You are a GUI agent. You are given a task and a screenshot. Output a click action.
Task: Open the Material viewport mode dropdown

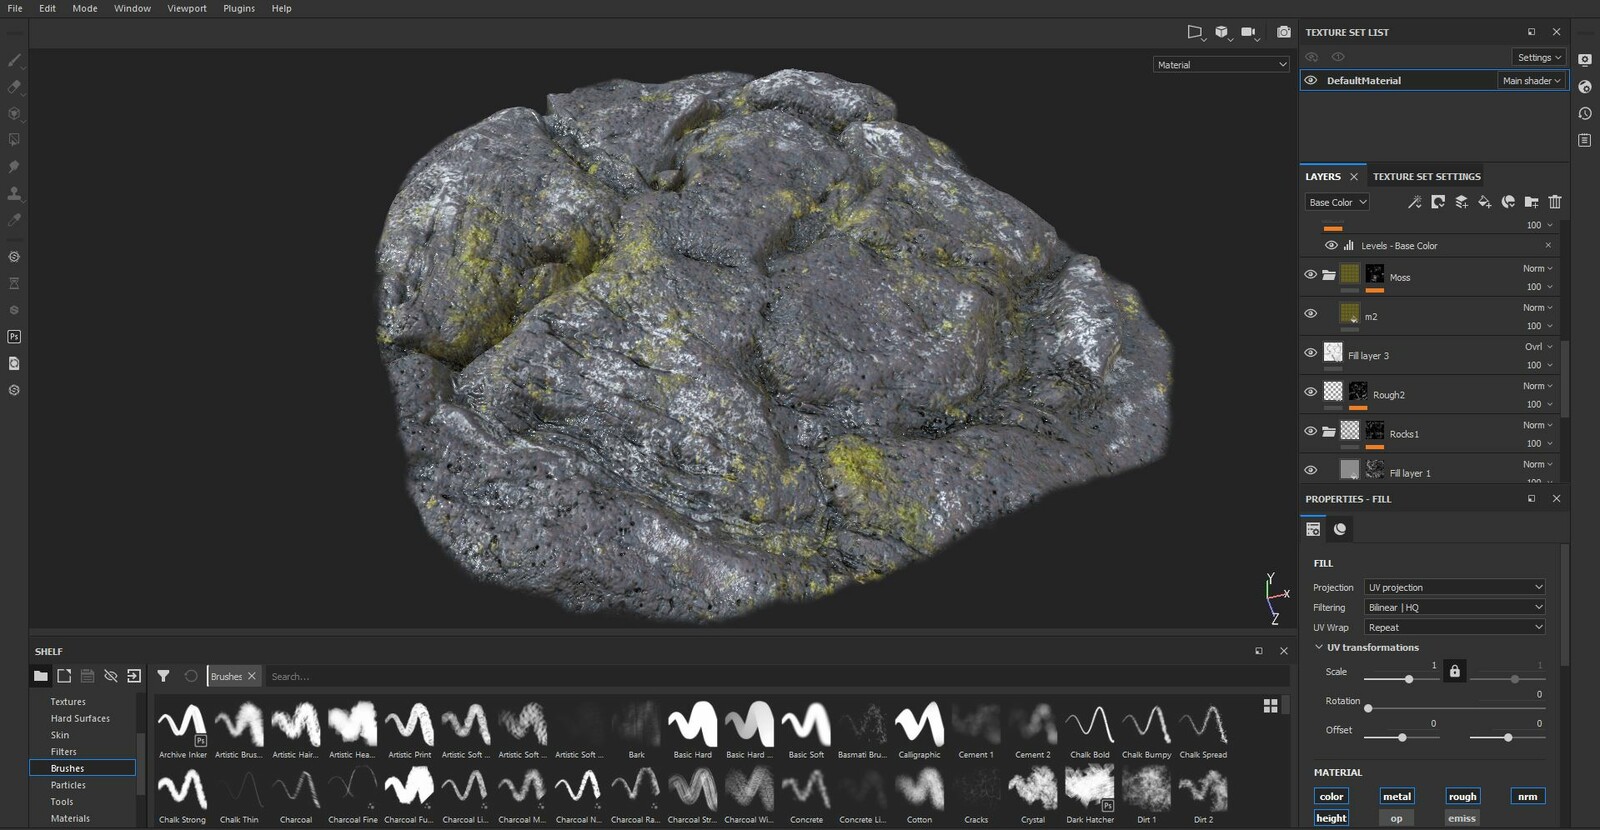[x=1221, y=64]
